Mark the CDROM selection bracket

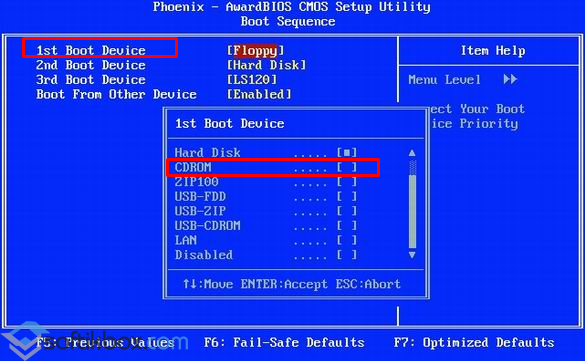coord(347,167)
